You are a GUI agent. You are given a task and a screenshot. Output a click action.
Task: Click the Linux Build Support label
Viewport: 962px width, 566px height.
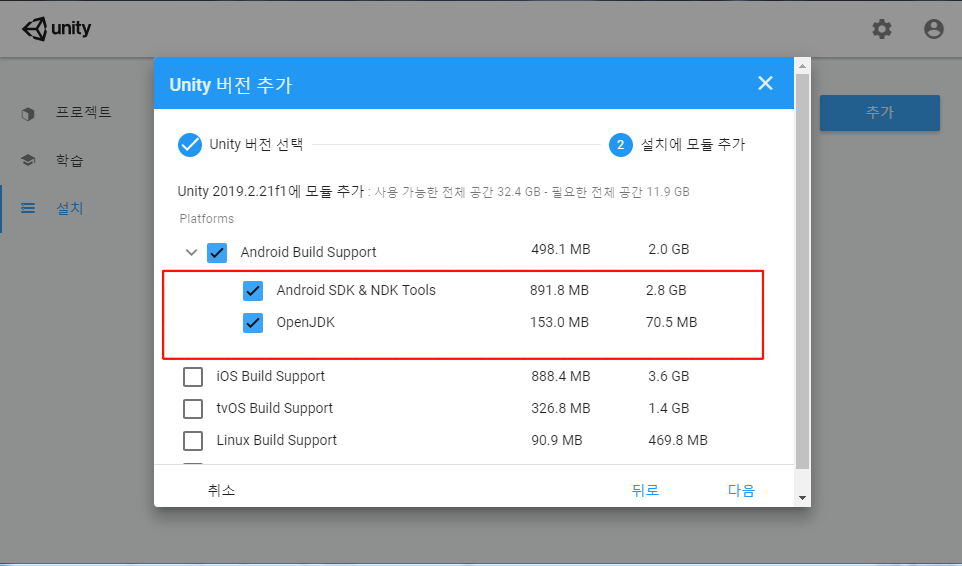[x=277, y=440]
